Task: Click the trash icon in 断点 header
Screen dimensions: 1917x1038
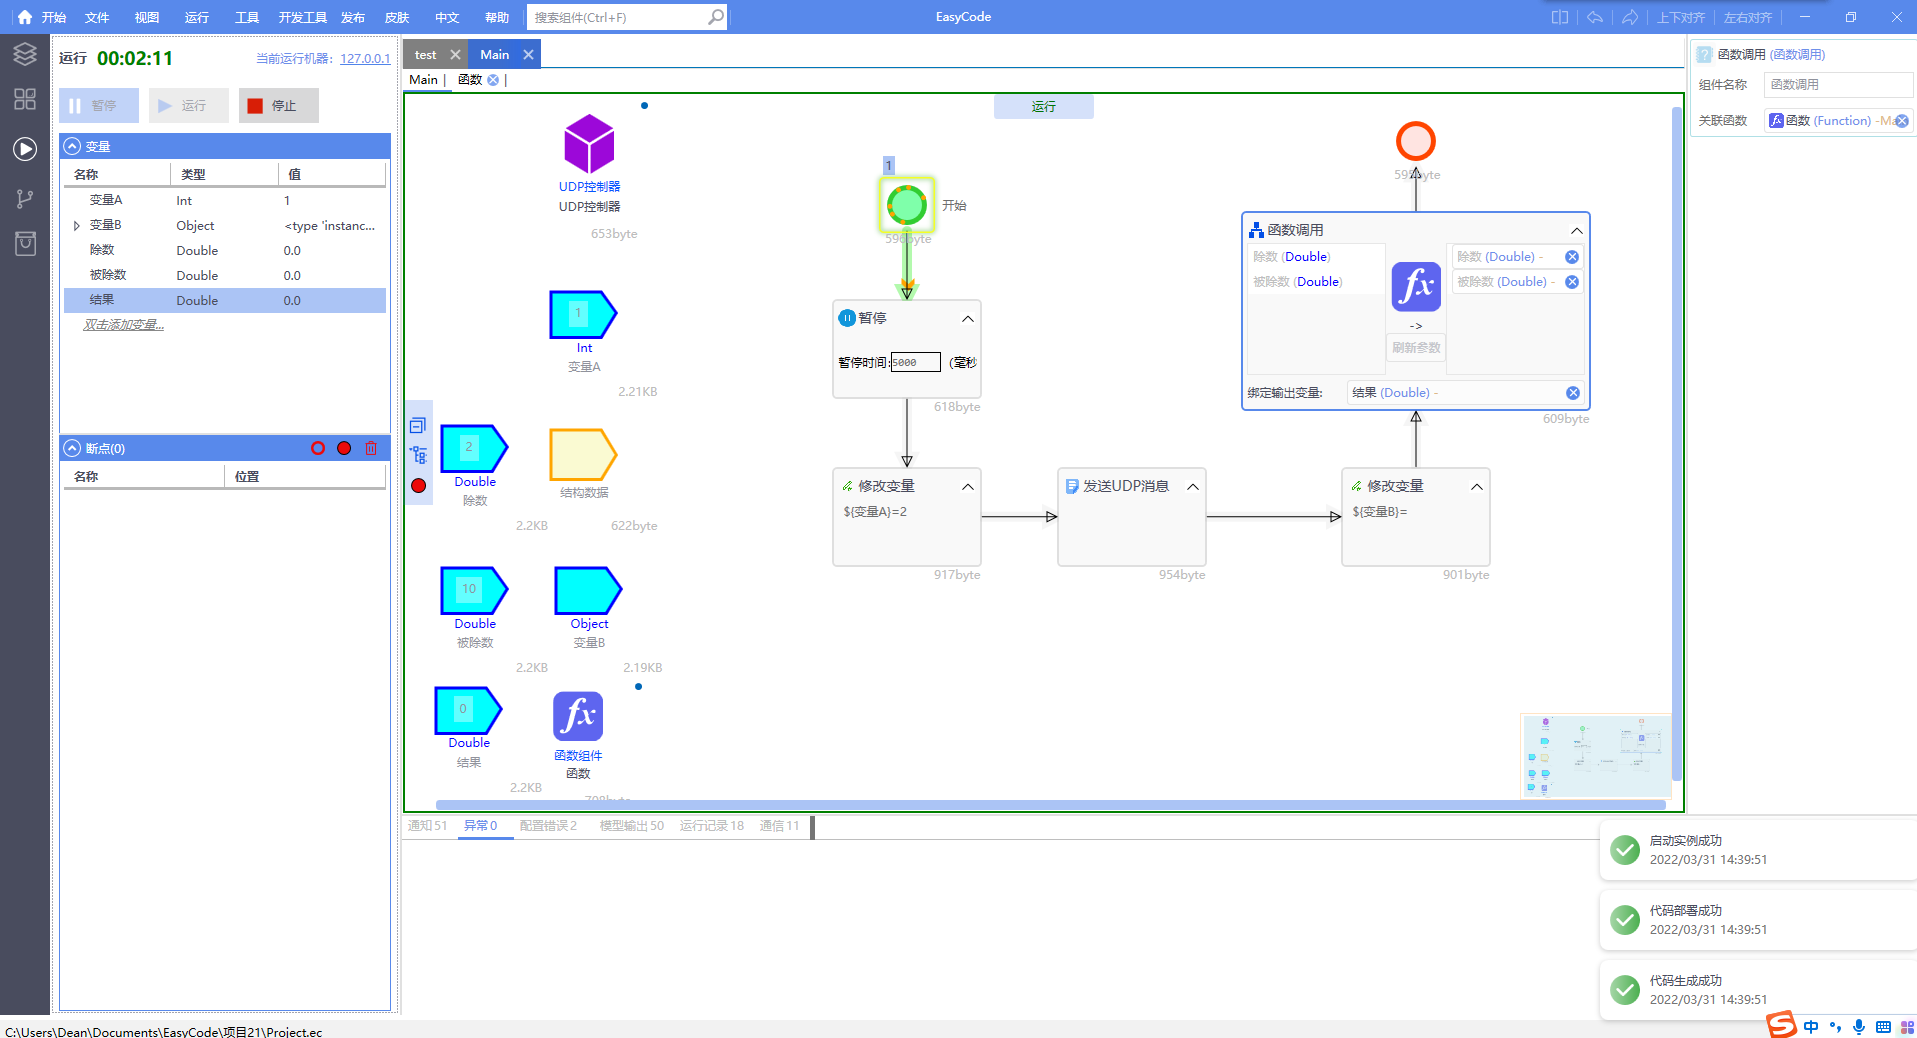Action: click(371, 448)
